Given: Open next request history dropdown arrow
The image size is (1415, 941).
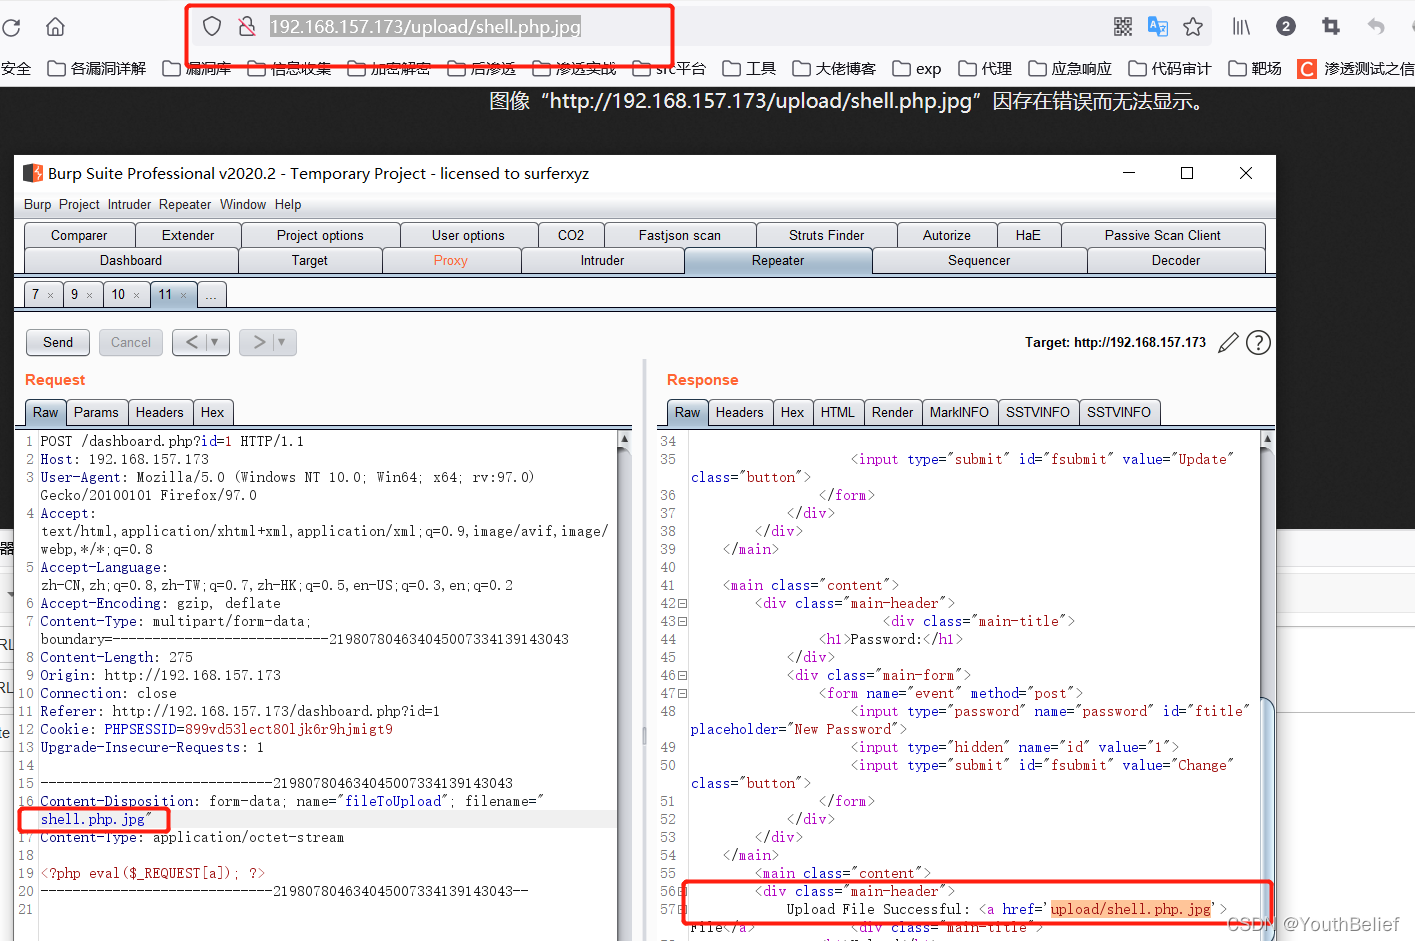Looking at the screenshot, I should pos(282,342).
